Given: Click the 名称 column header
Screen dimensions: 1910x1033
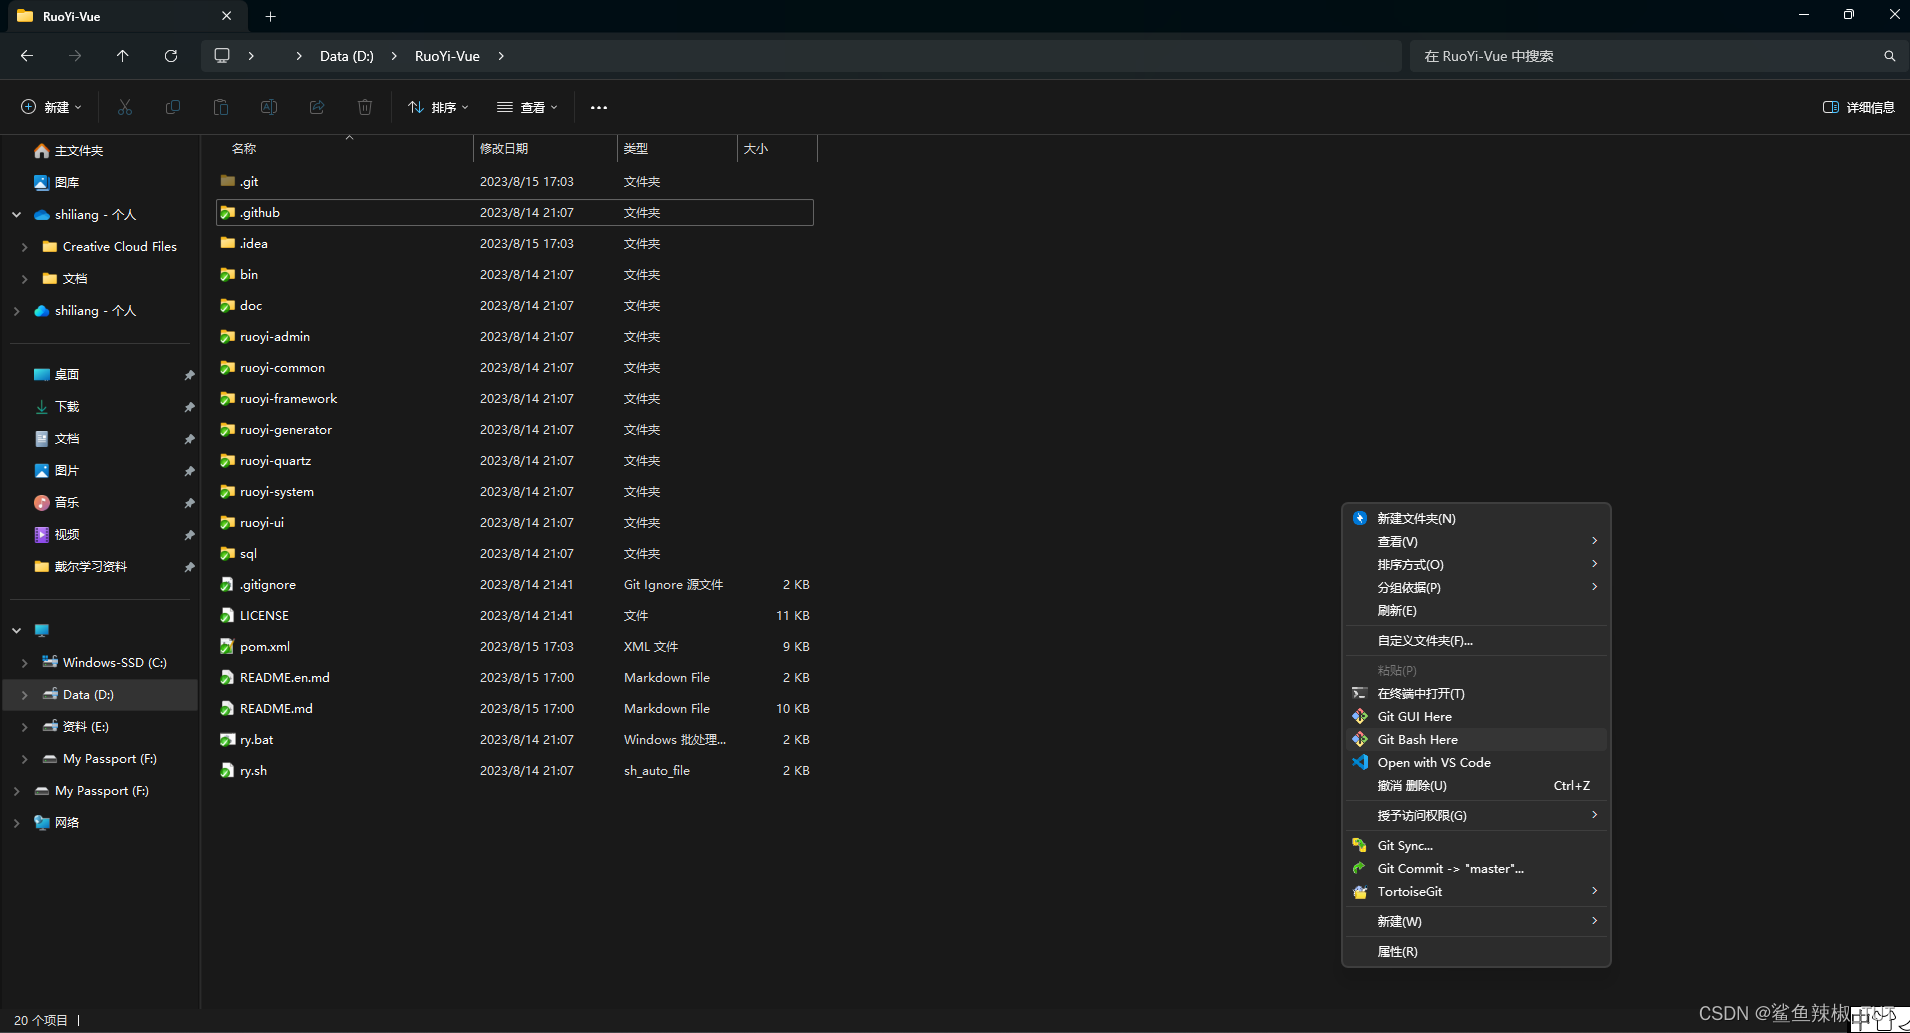Looking at the screenshot, I should (x=345, y=148).
